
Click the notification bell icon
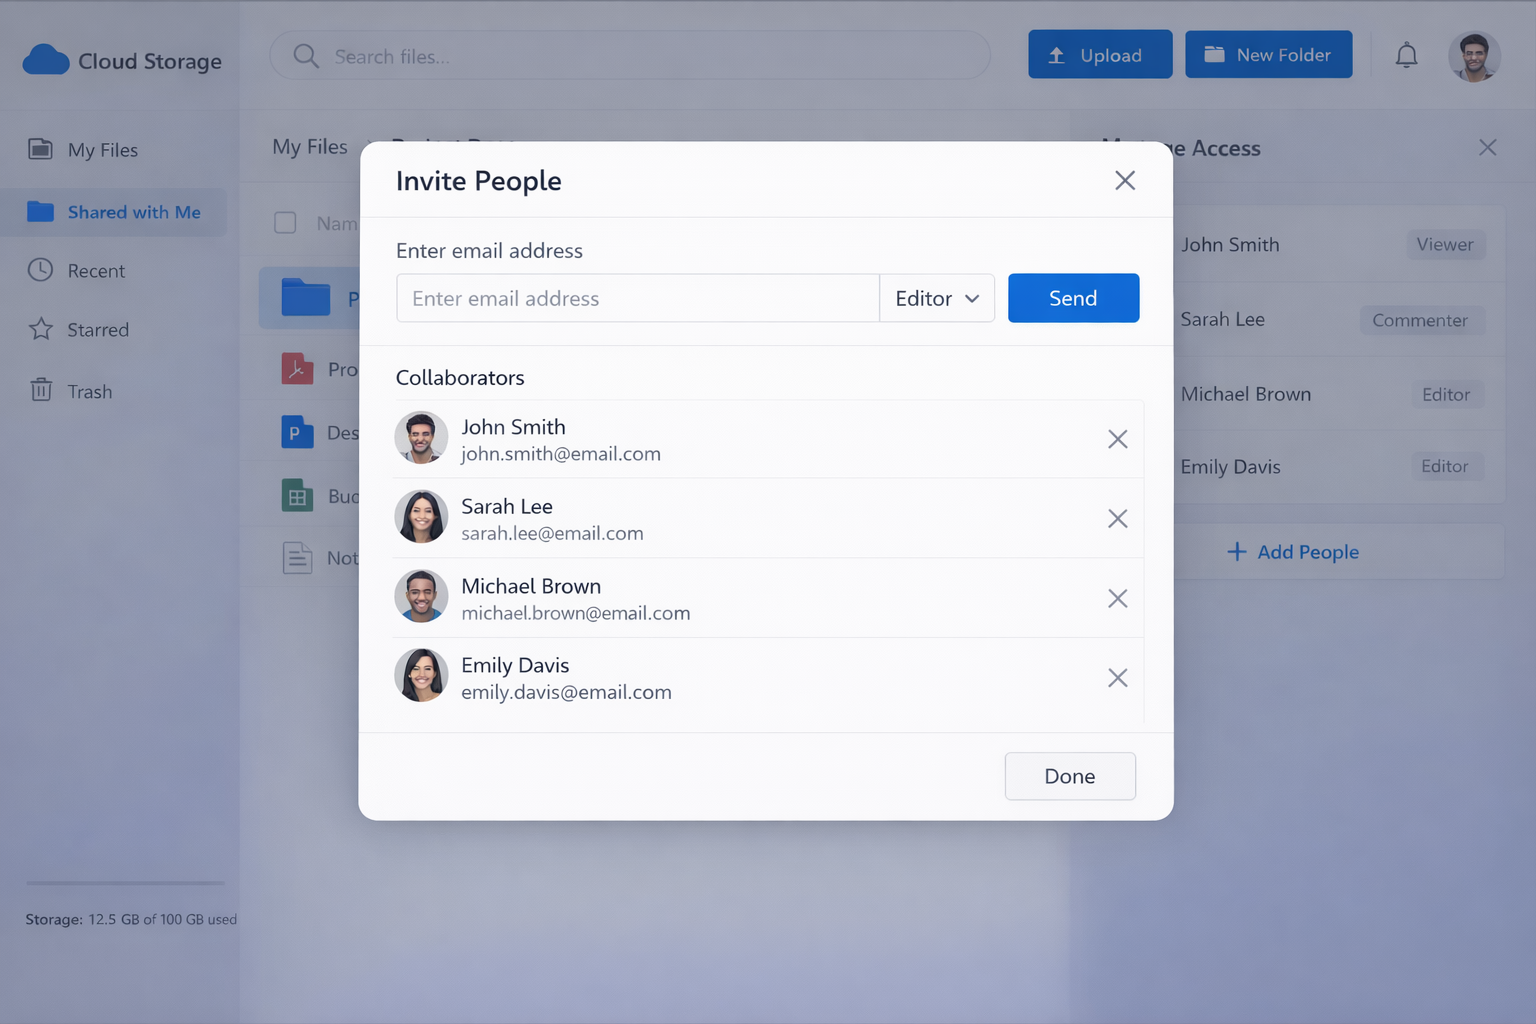1406,56
